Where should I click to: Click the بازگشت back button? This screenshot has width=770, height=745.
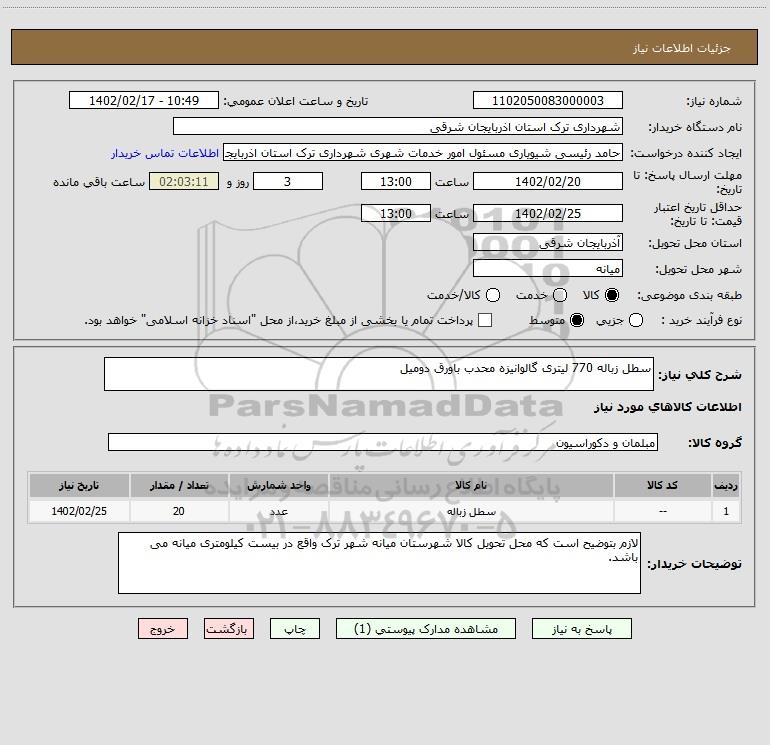point(229,629)
